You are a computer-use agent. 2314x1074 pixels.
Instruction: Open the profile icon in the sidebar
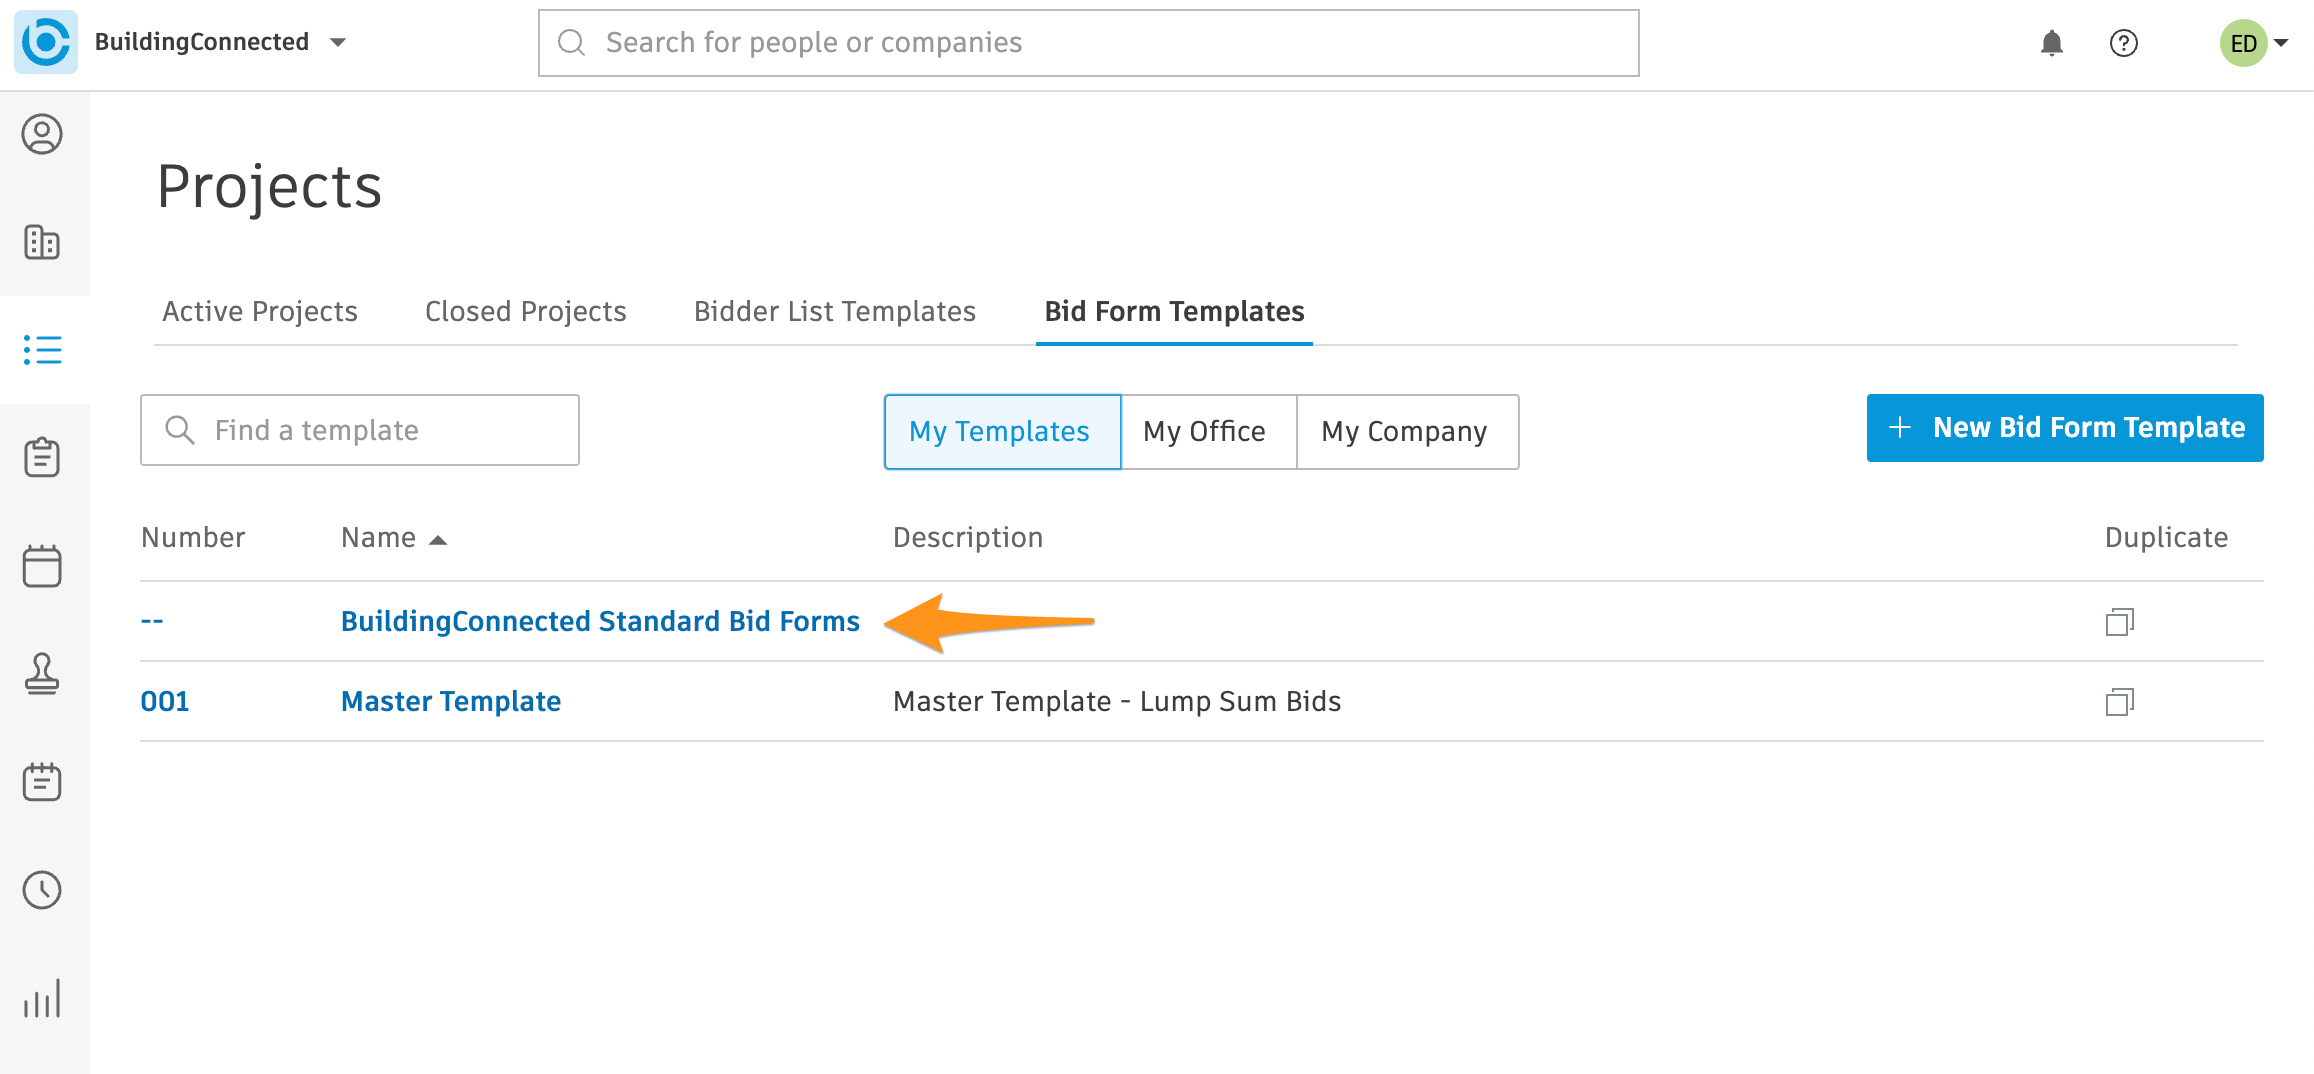[x=42, y=134]
